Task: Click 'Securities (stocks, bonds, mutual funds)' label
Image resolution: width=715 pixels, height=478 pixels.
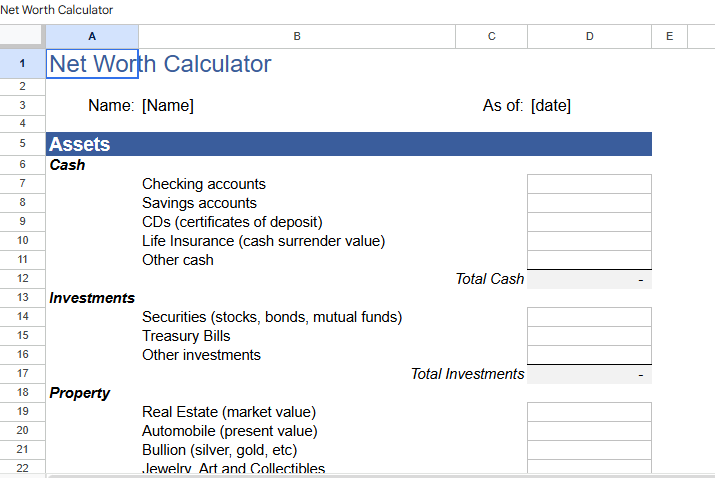Action: coord(272,317)
